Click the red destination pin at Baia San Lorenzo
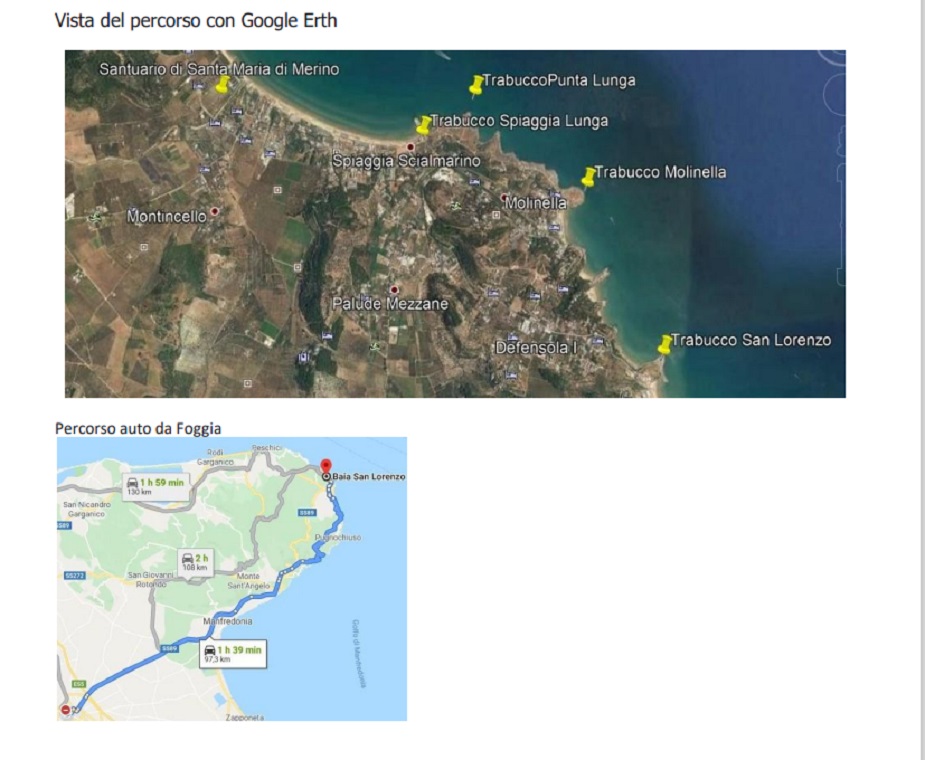This screenshot has height=760, width=925. coord(326,466)
